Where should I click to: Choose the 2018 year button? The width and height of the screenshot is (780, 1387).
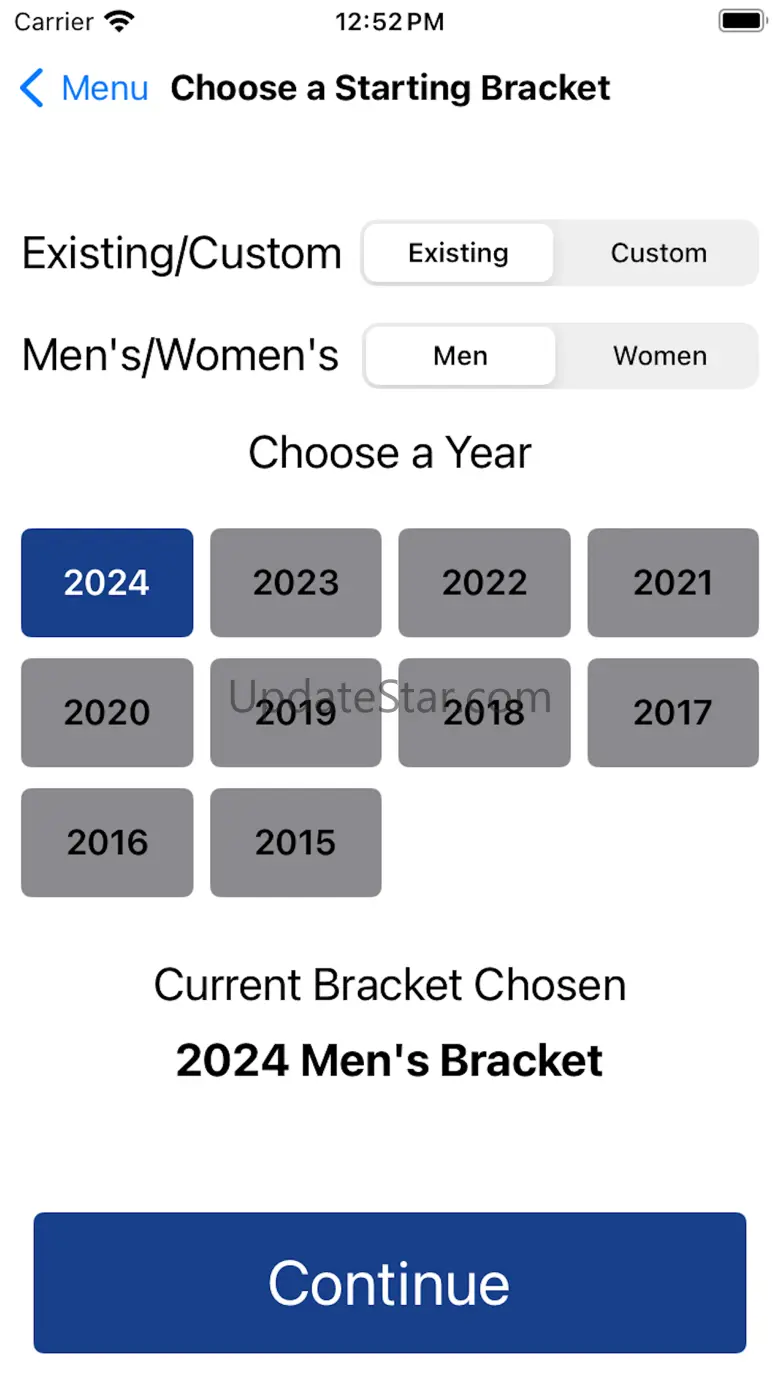point(484,713)
